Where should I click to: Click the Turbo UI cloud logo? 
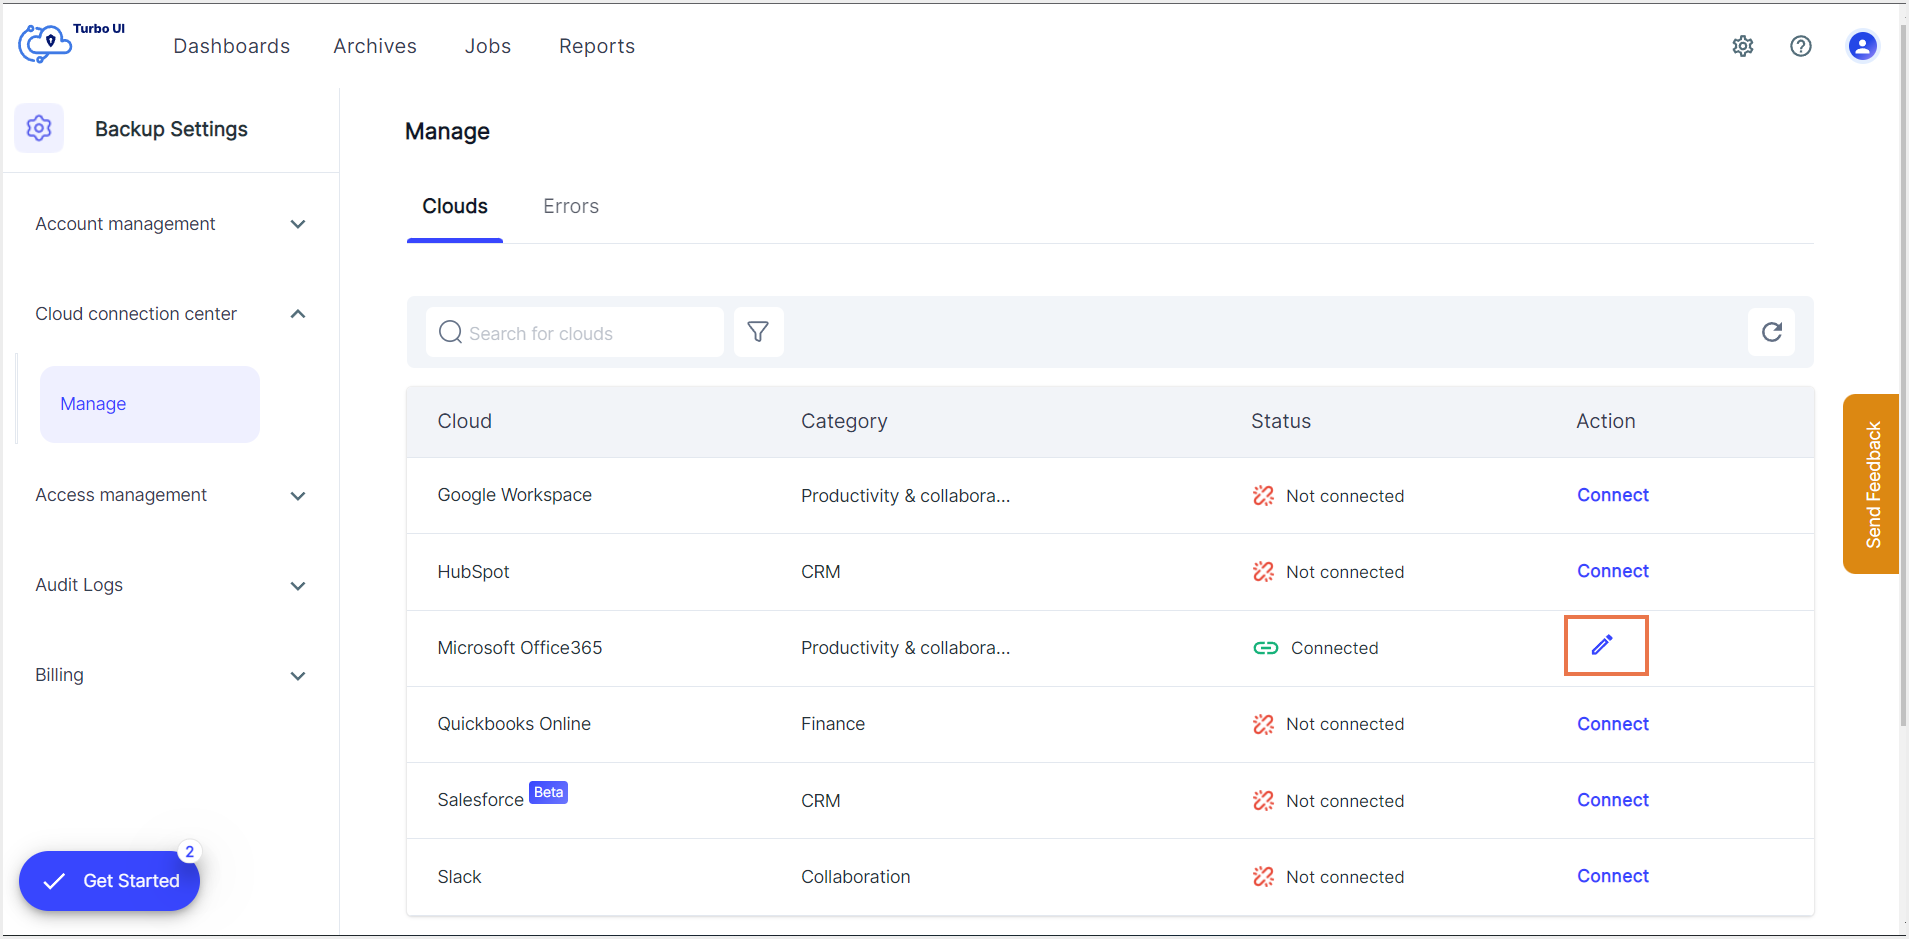[46, 44]
